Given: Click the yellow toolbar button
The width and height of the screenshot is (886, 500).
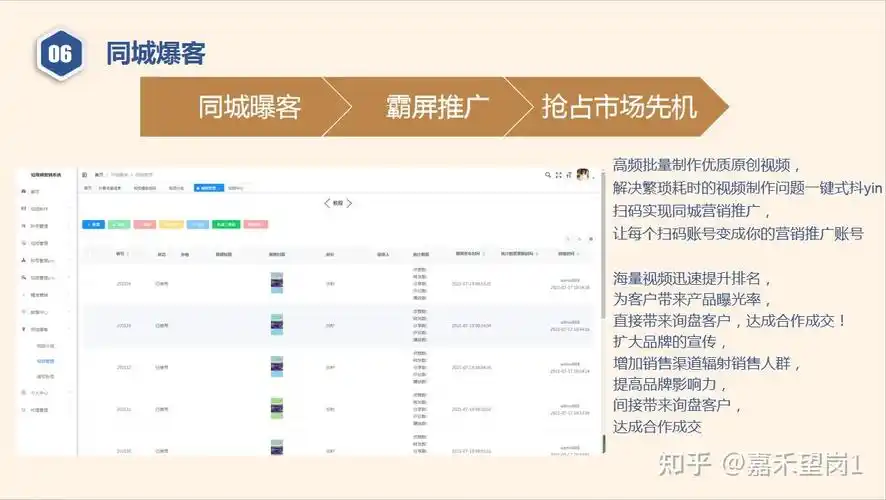Looking at the screenshot, I should (x=171, y=224).
